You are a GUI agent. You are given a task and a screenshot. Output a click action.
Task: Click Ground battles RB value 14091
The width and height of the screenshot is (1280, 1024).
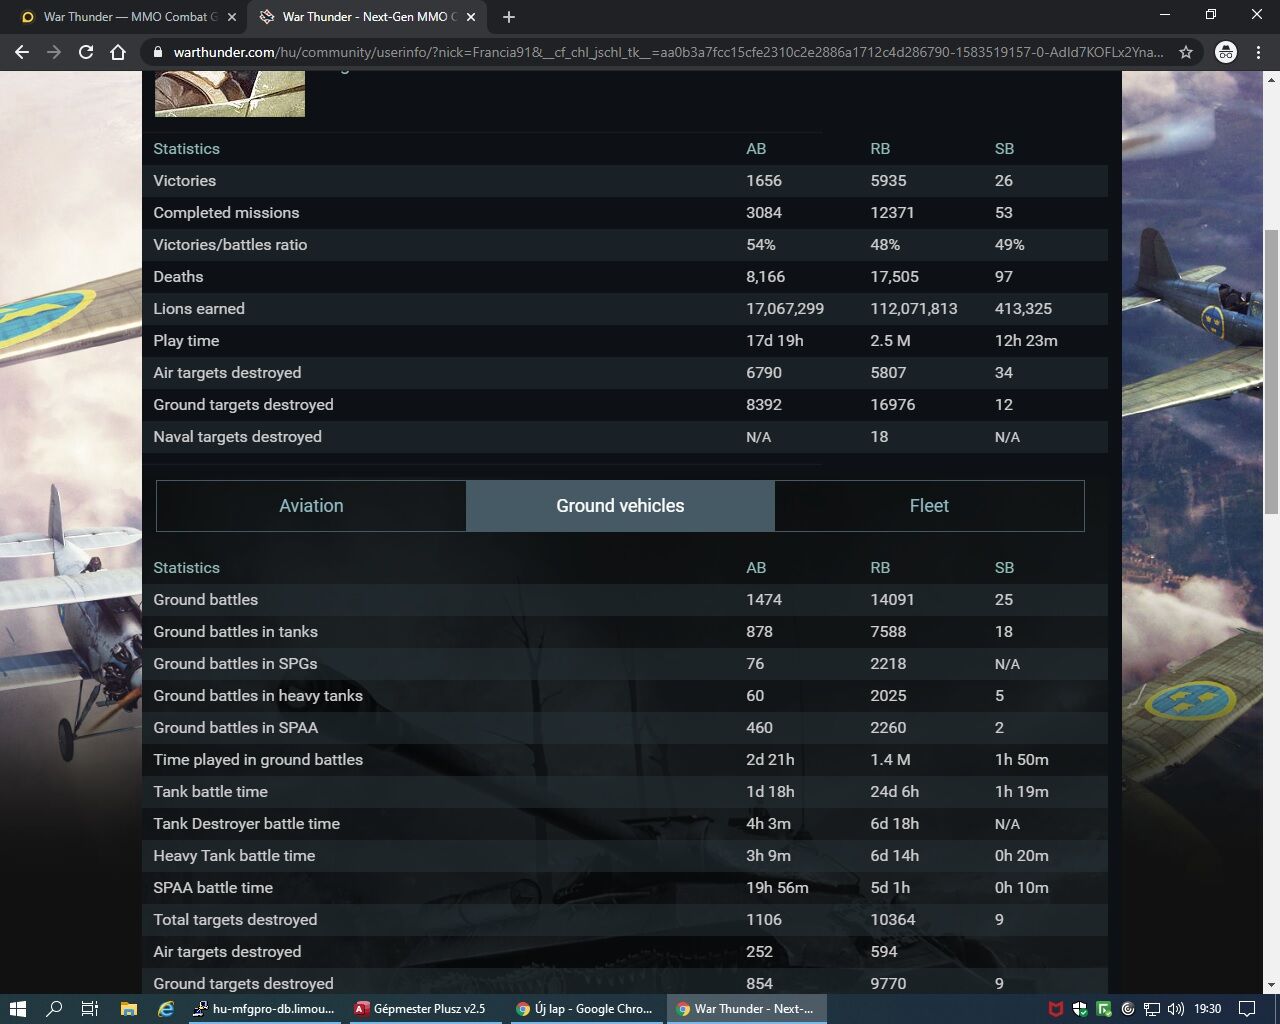click(892, 600)
